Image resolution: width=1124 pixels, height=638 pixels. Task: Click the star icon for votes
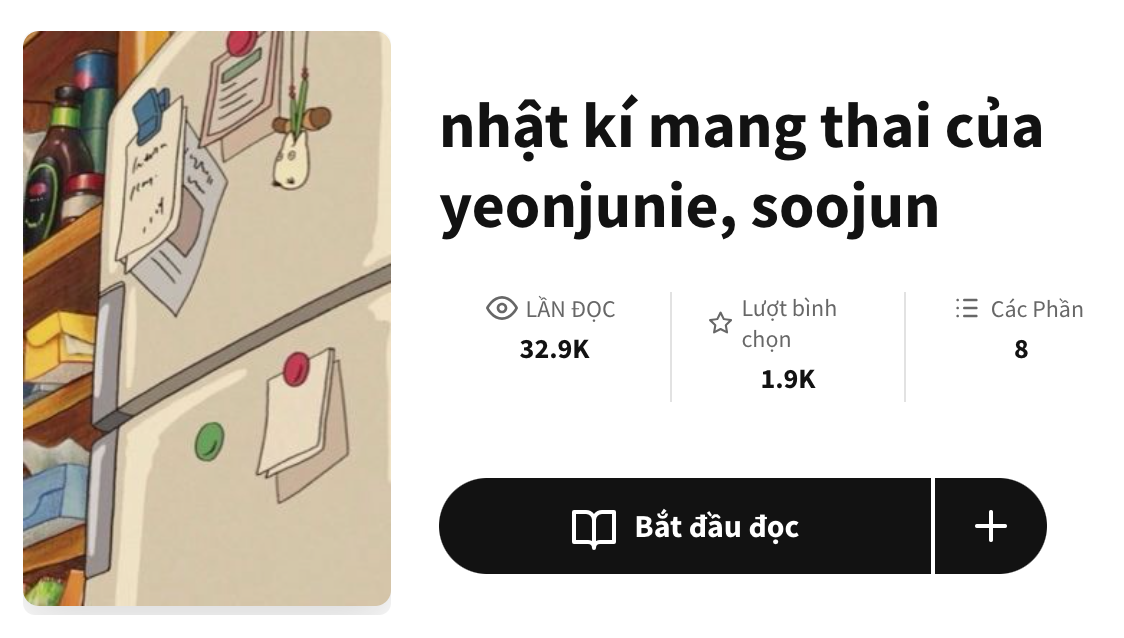(720, 323)
